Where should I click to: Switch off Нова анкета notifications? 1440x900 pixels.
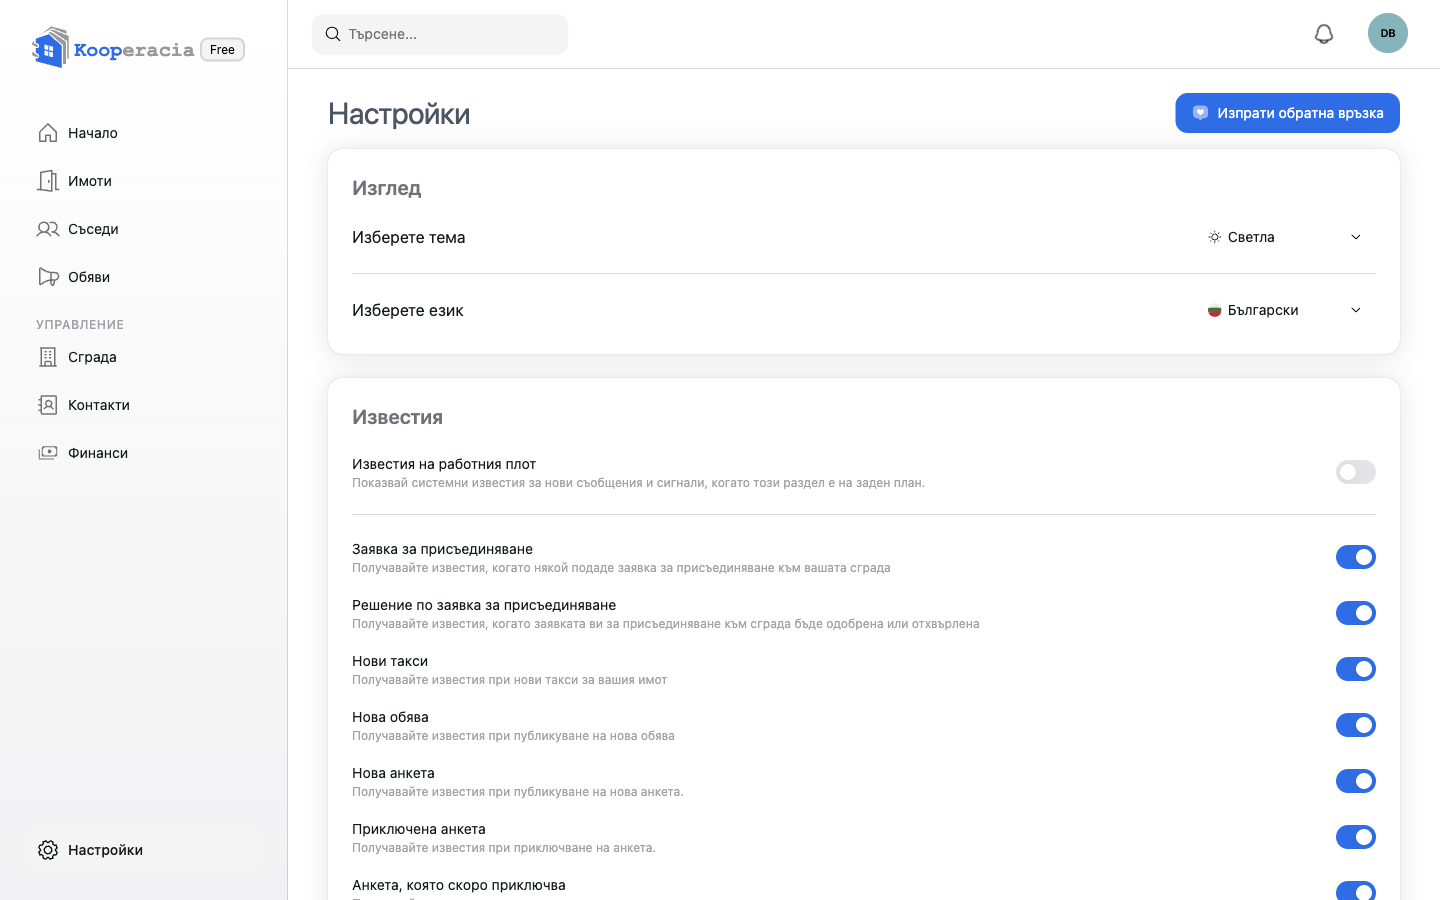point(1356,781)
